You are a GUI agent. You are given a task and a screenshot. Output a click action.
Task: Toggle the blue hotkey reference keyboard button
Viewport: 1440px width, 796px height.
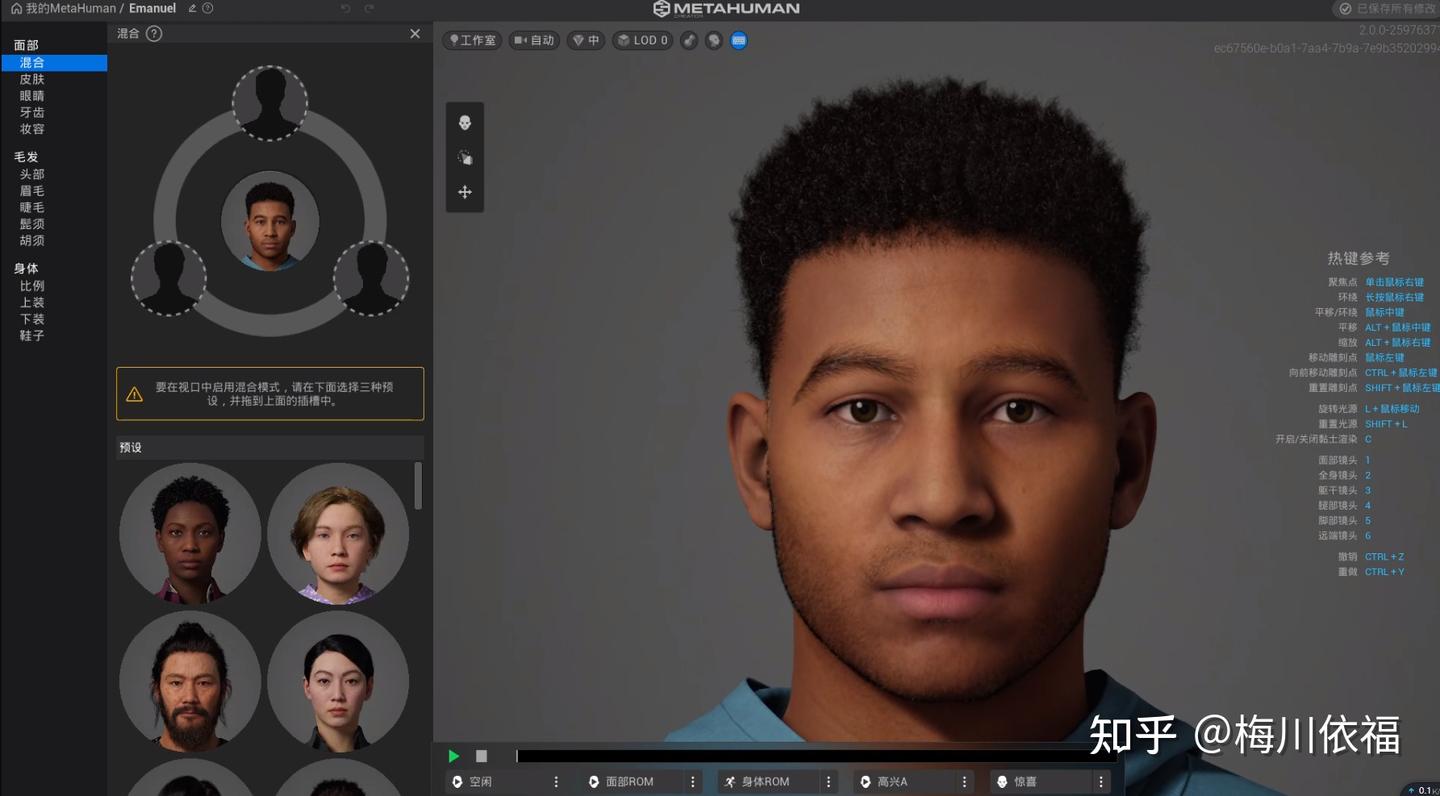pos(739,41)
